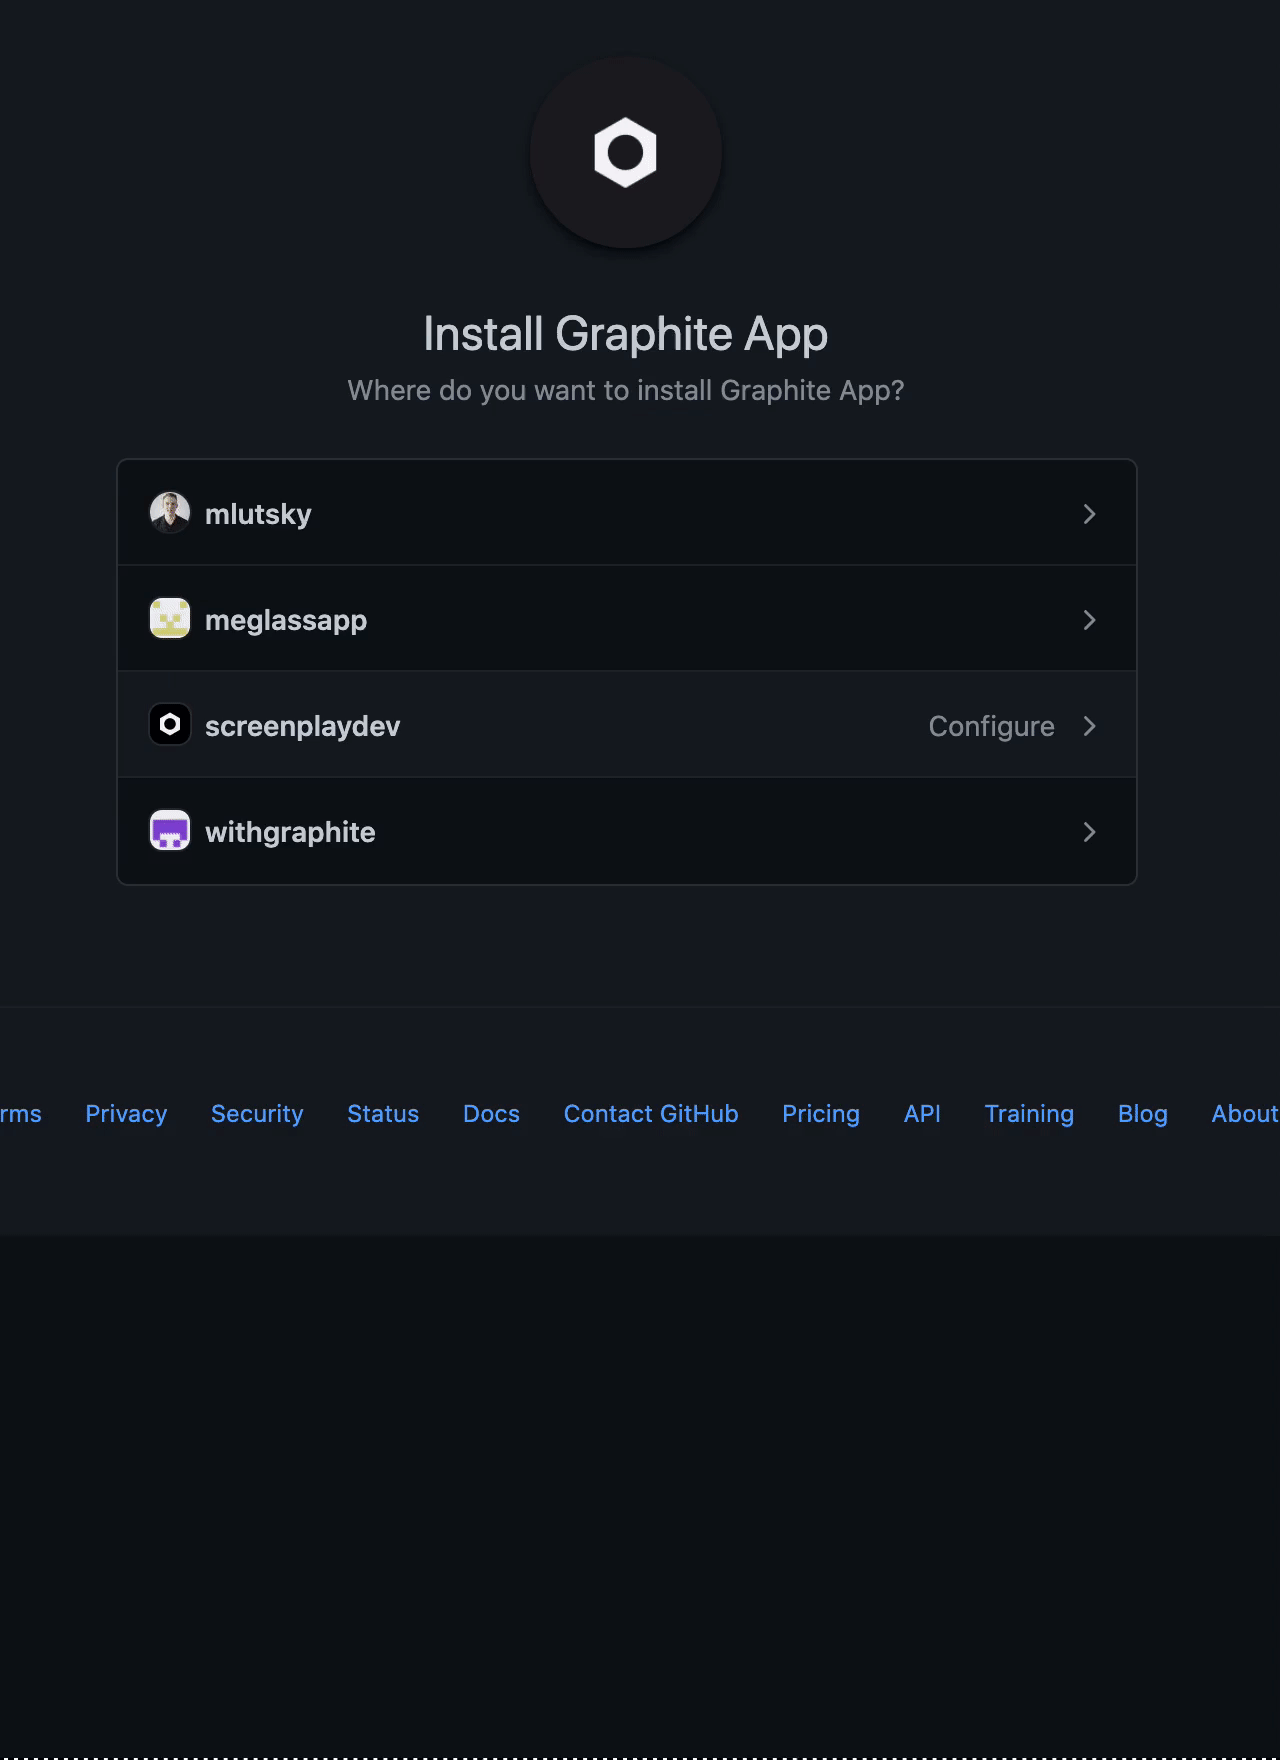Select the meglassapp organization name

(x=286, y=620)
